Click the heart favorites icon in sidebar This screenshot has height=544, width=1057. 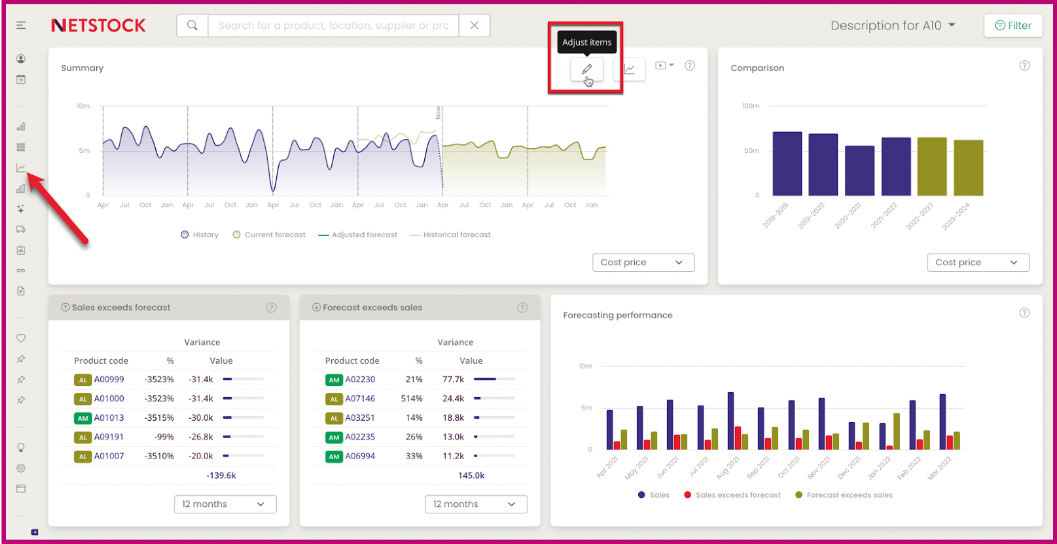(21, 338)
